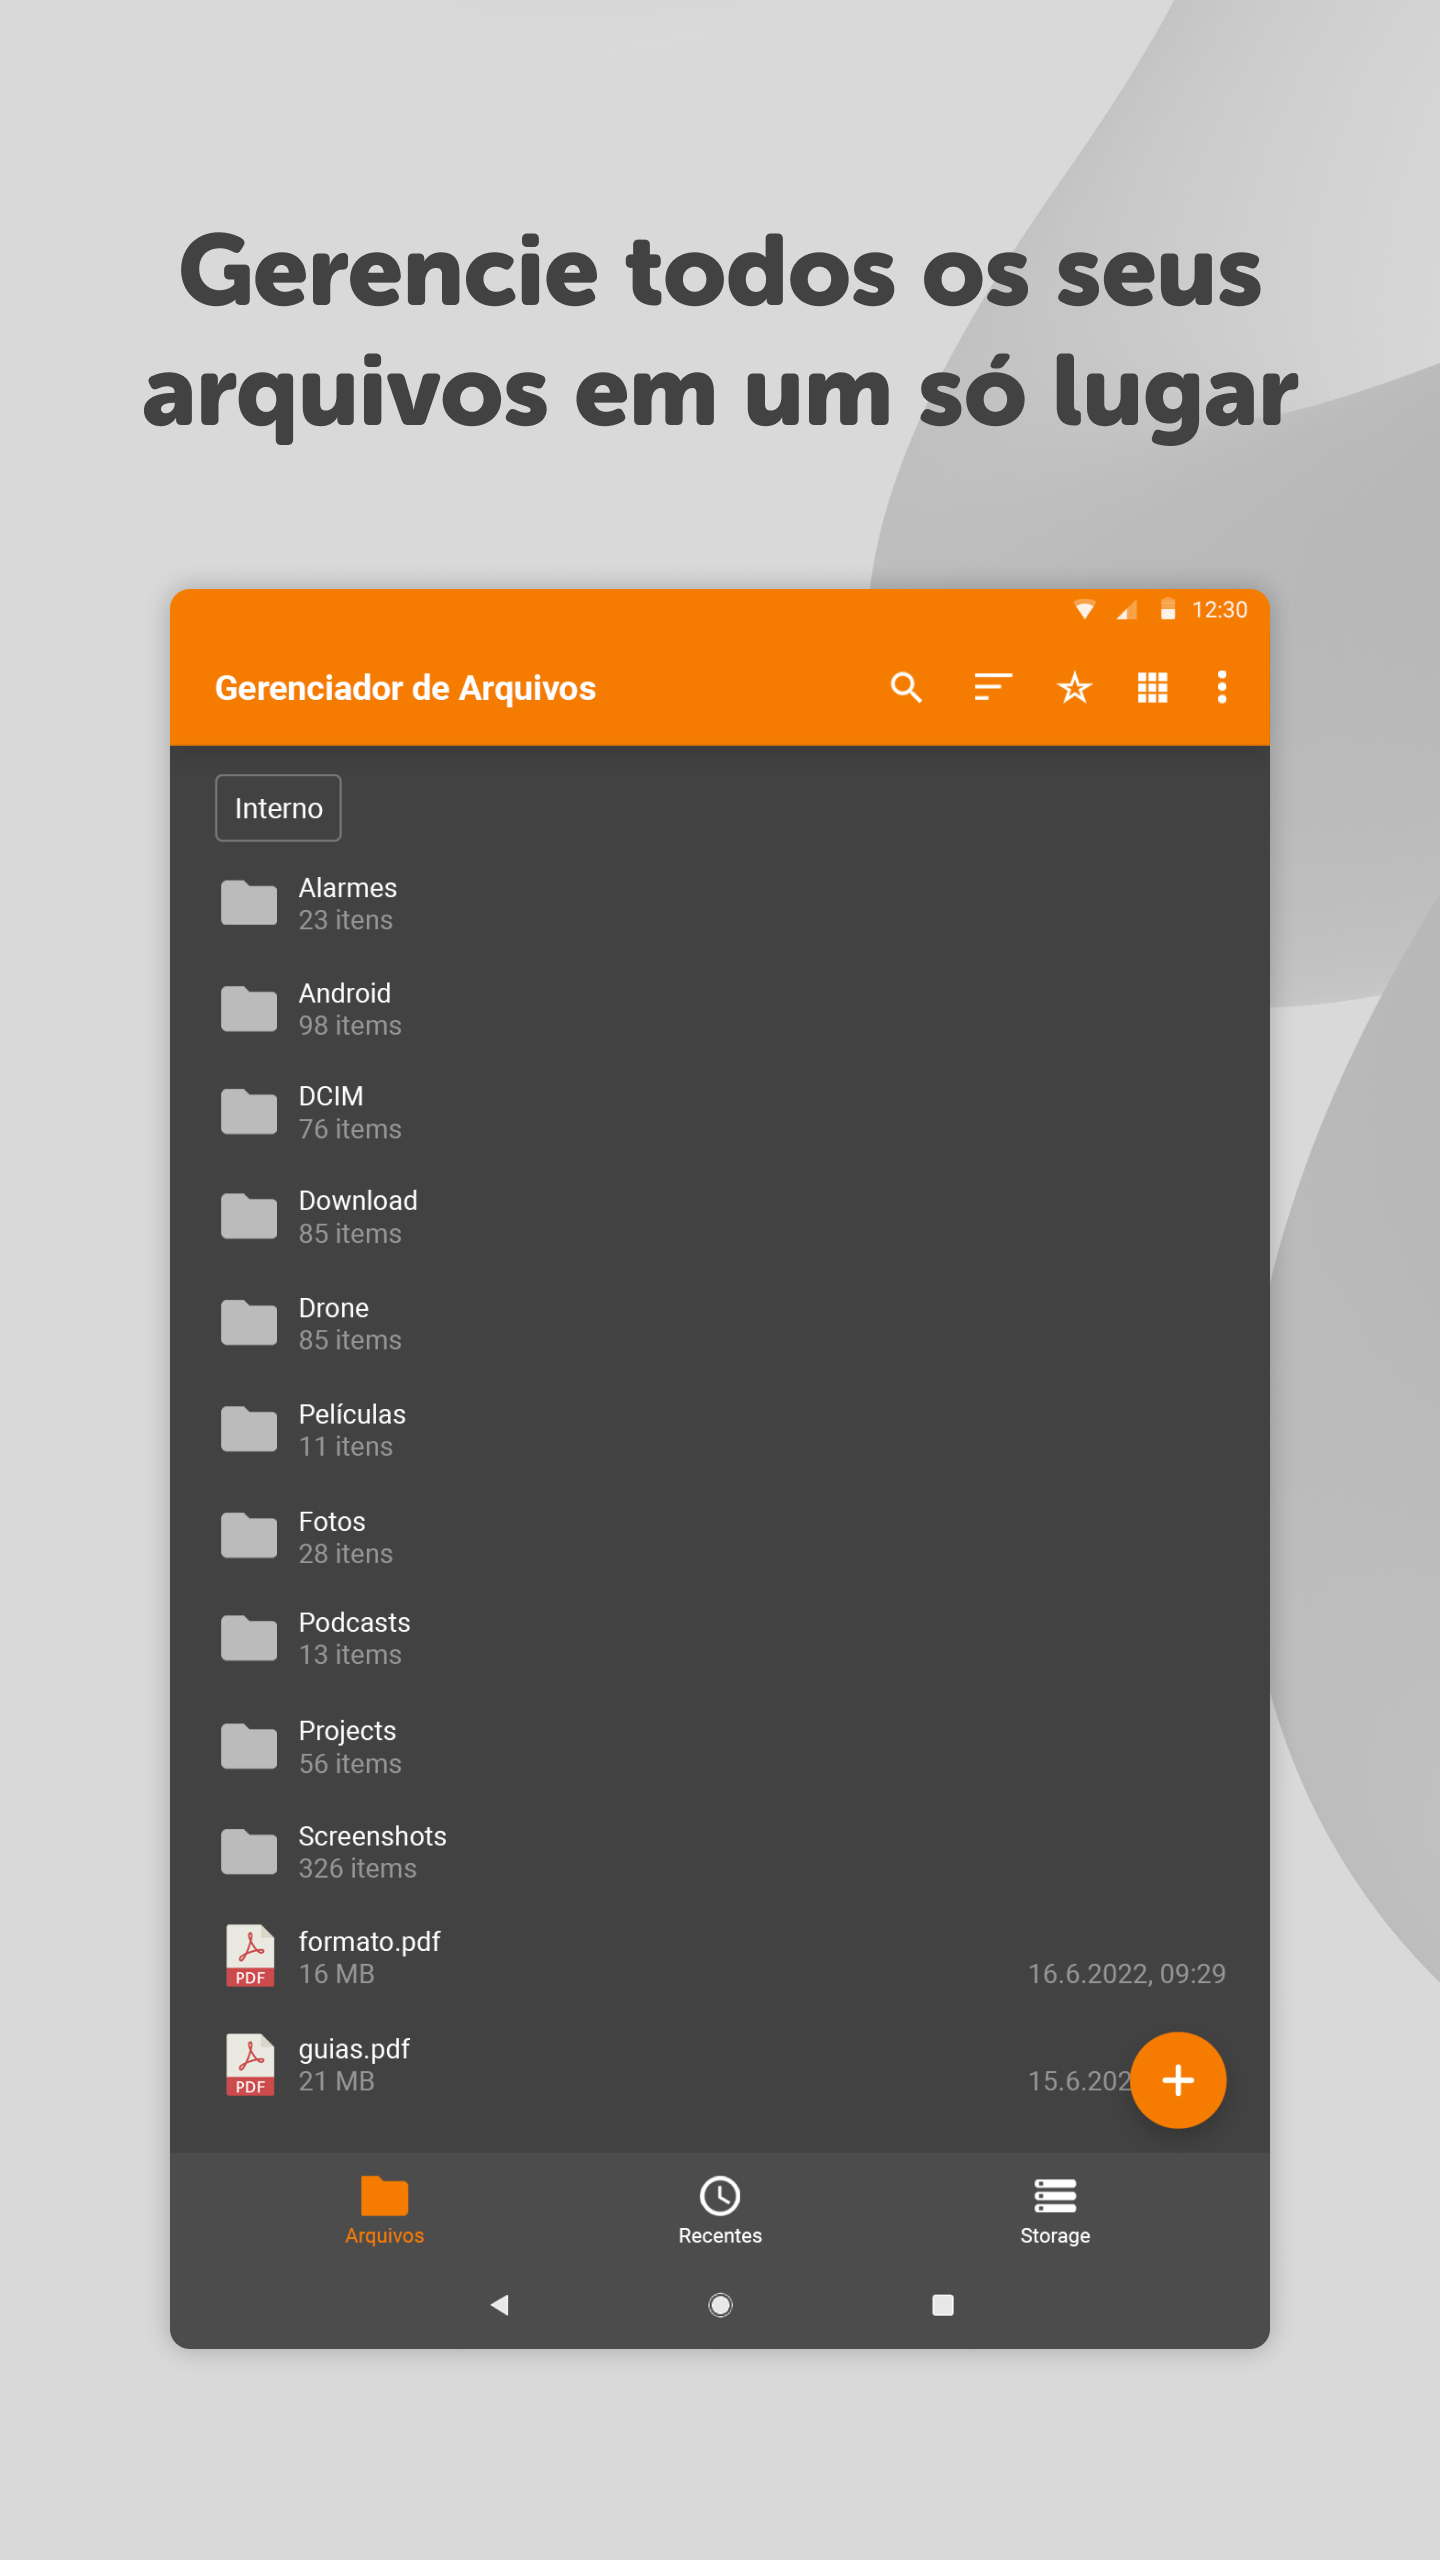This screenshot has height=2560, width=1440.
Task: Click the Películas folder icon
Action: [249, 1429]
